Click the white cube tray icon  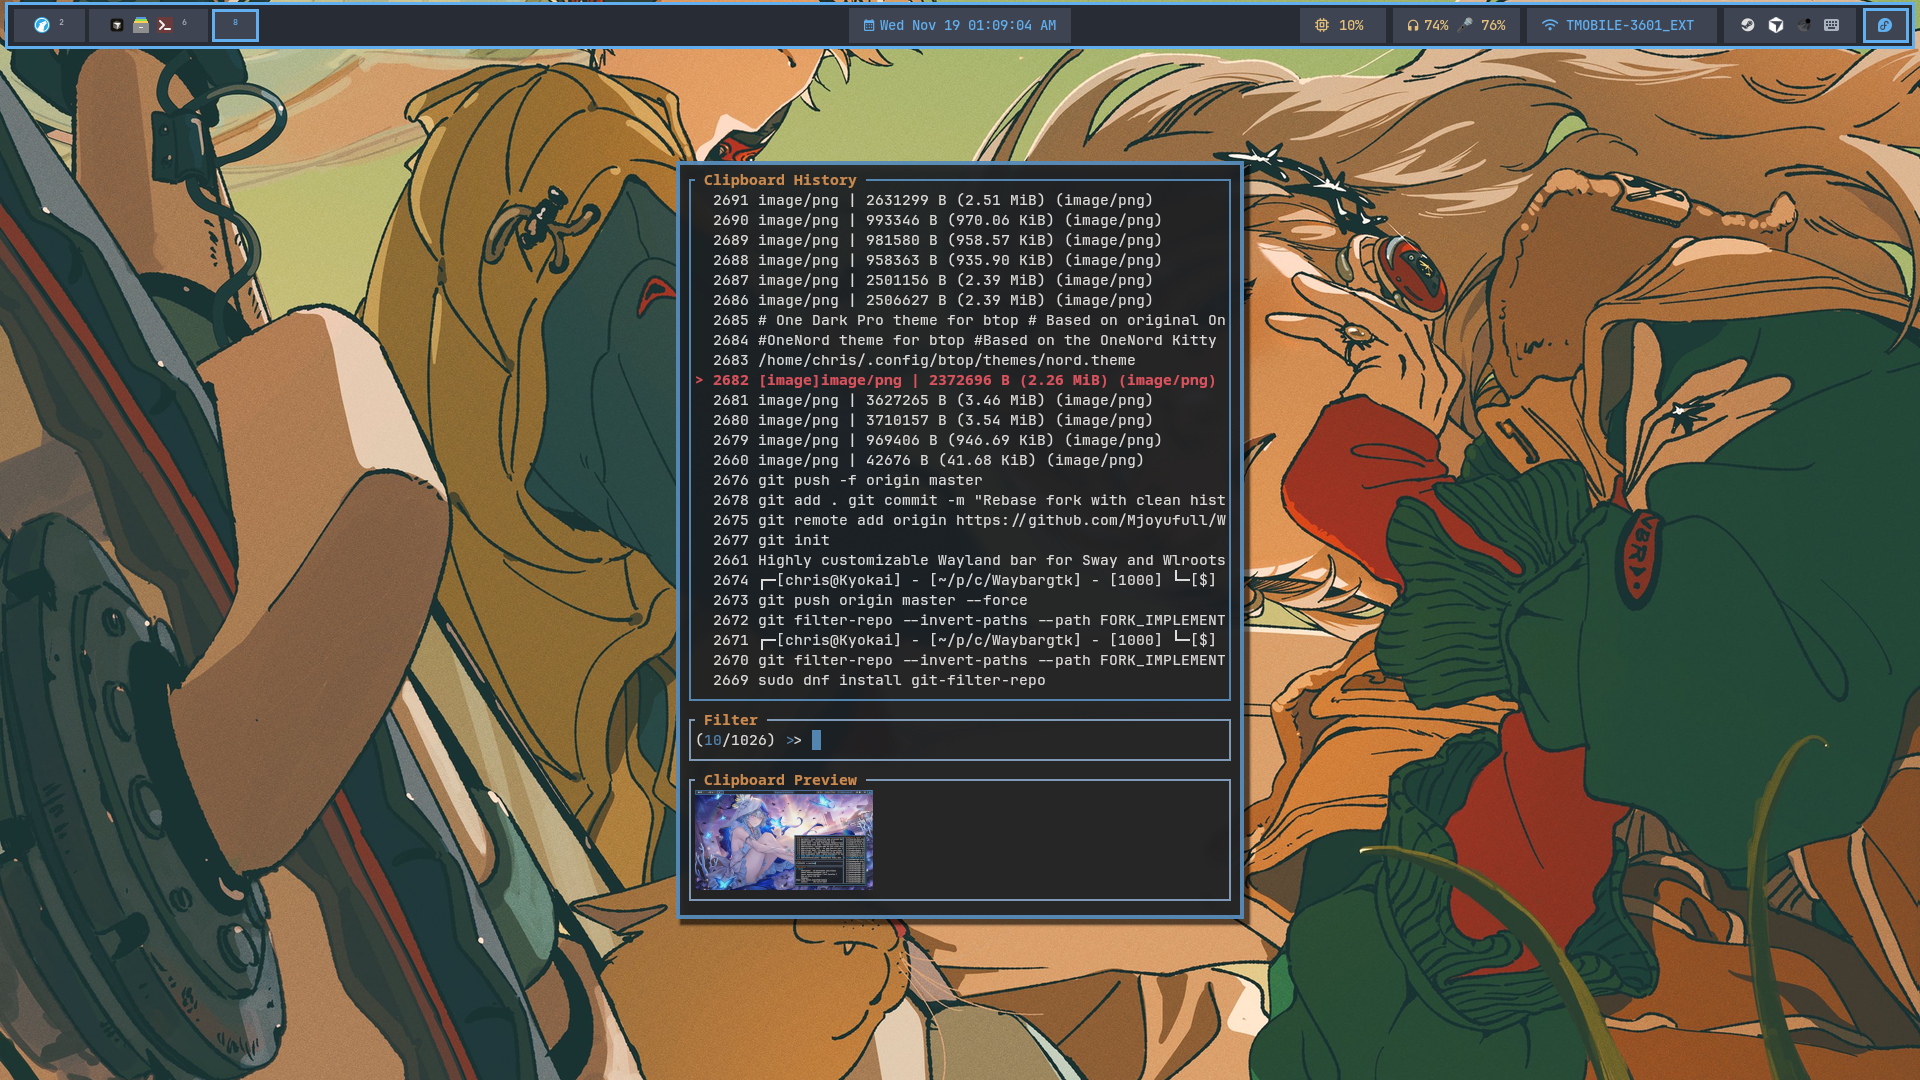[x=1776, y=25]
